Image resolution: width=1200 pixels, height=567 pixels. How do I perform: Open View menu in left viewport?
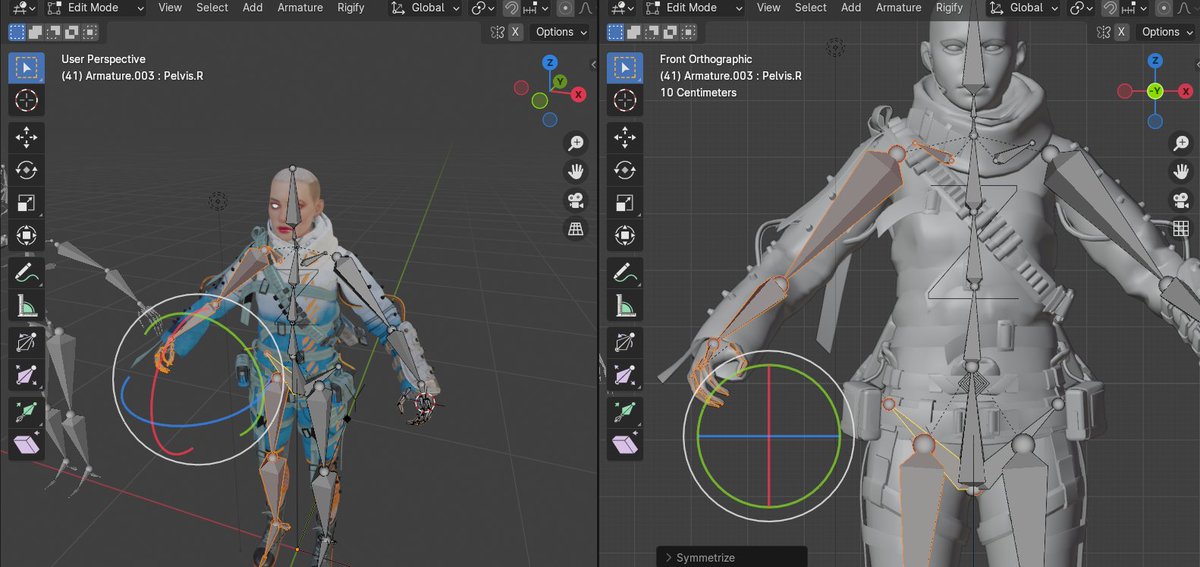170,8
